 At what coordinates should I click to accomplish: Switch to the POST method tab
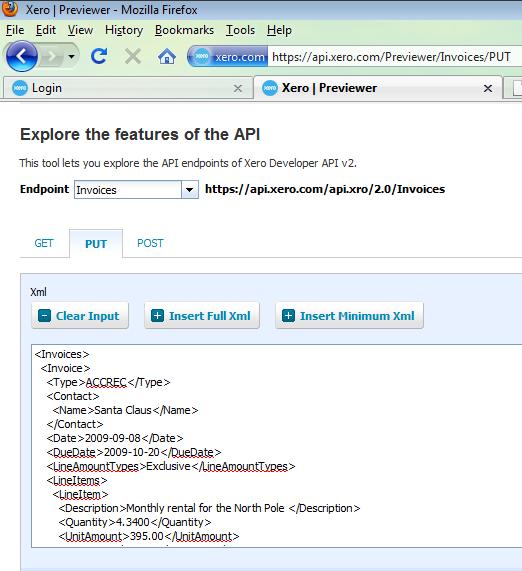(x=150, y=243)
